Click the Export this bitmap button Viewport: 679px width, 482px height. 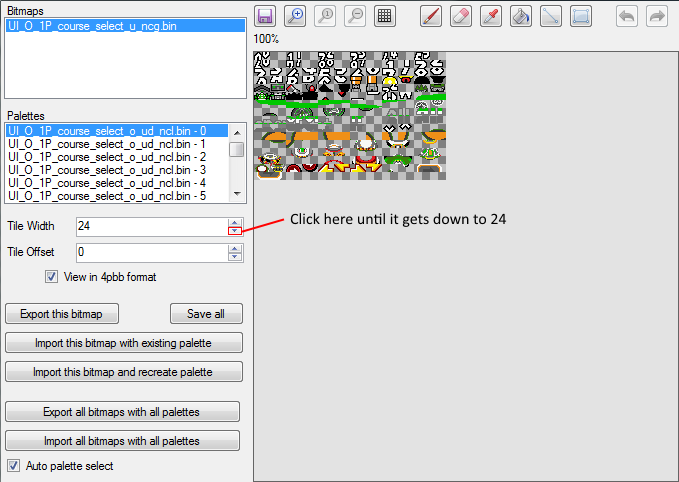pos(62,314)
